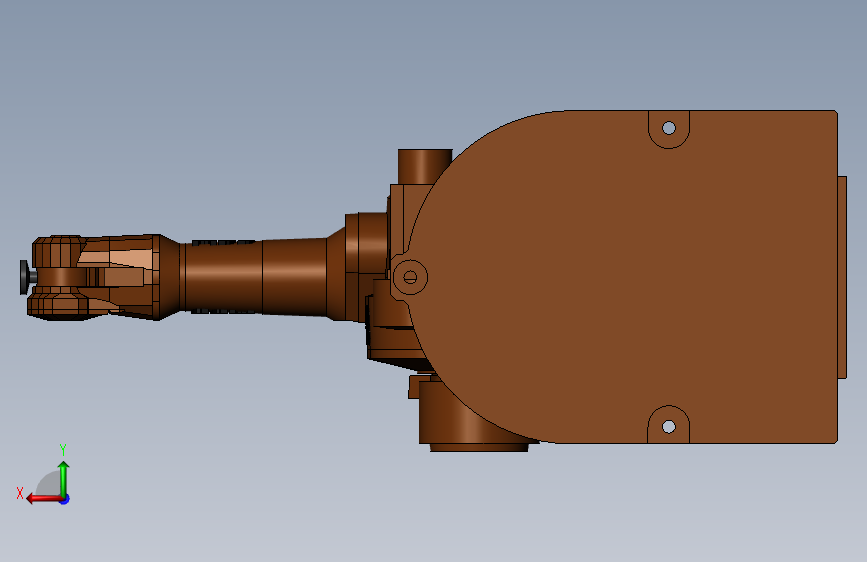The image size is (867, 562).
Task: Select the small circular pin near arm joint
Action: pyautogui.click(x=410, y=277)
